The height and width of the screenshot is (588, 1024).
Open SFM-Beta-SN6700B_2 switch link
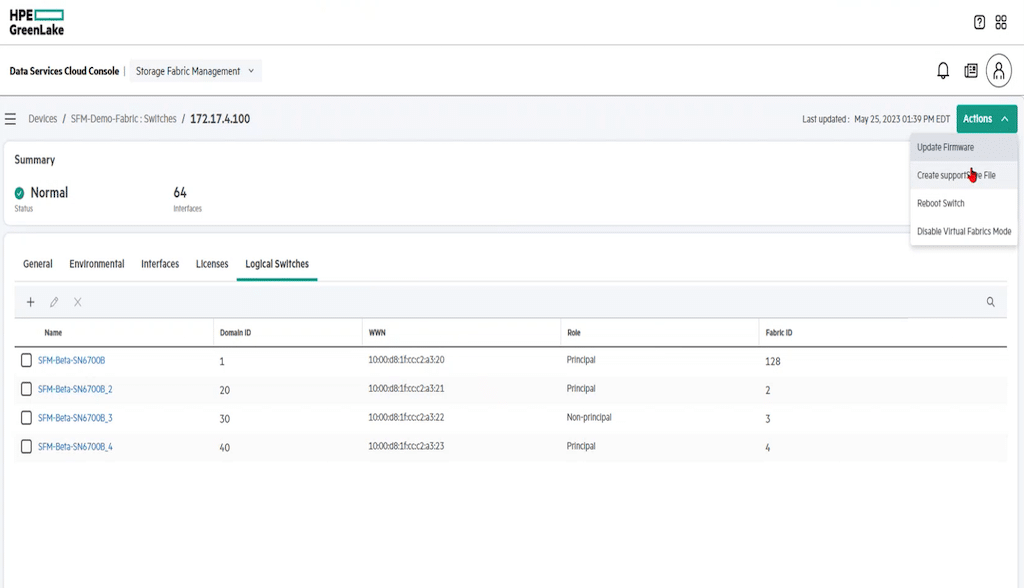point(75,389)
